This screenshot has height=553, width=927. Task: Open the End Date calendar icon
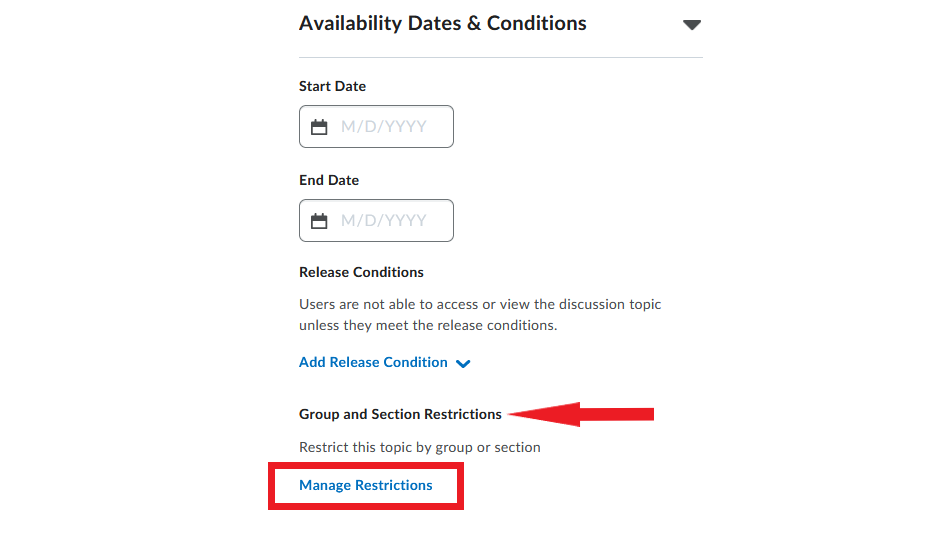click(319, 221)
